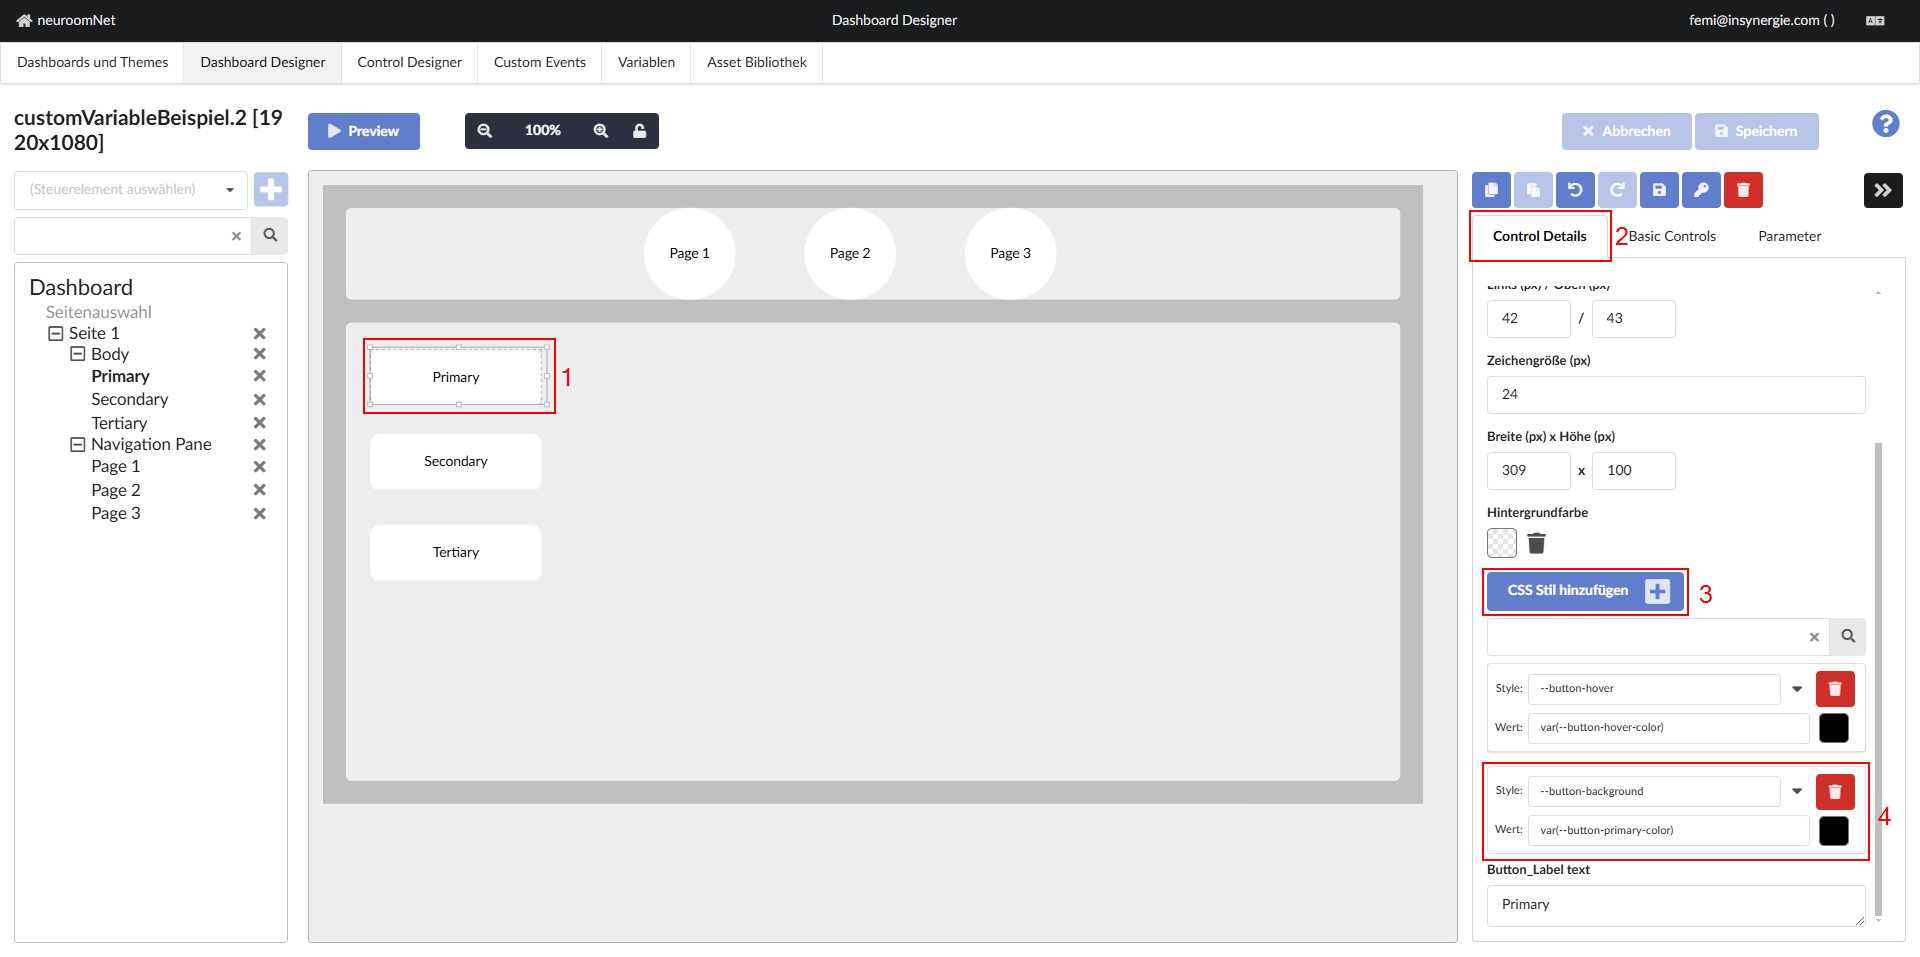Click the zoom out magnifier icon
The width and height of the screenshot is (1920, 957).
pyautogui.click(x=485, y=131)
